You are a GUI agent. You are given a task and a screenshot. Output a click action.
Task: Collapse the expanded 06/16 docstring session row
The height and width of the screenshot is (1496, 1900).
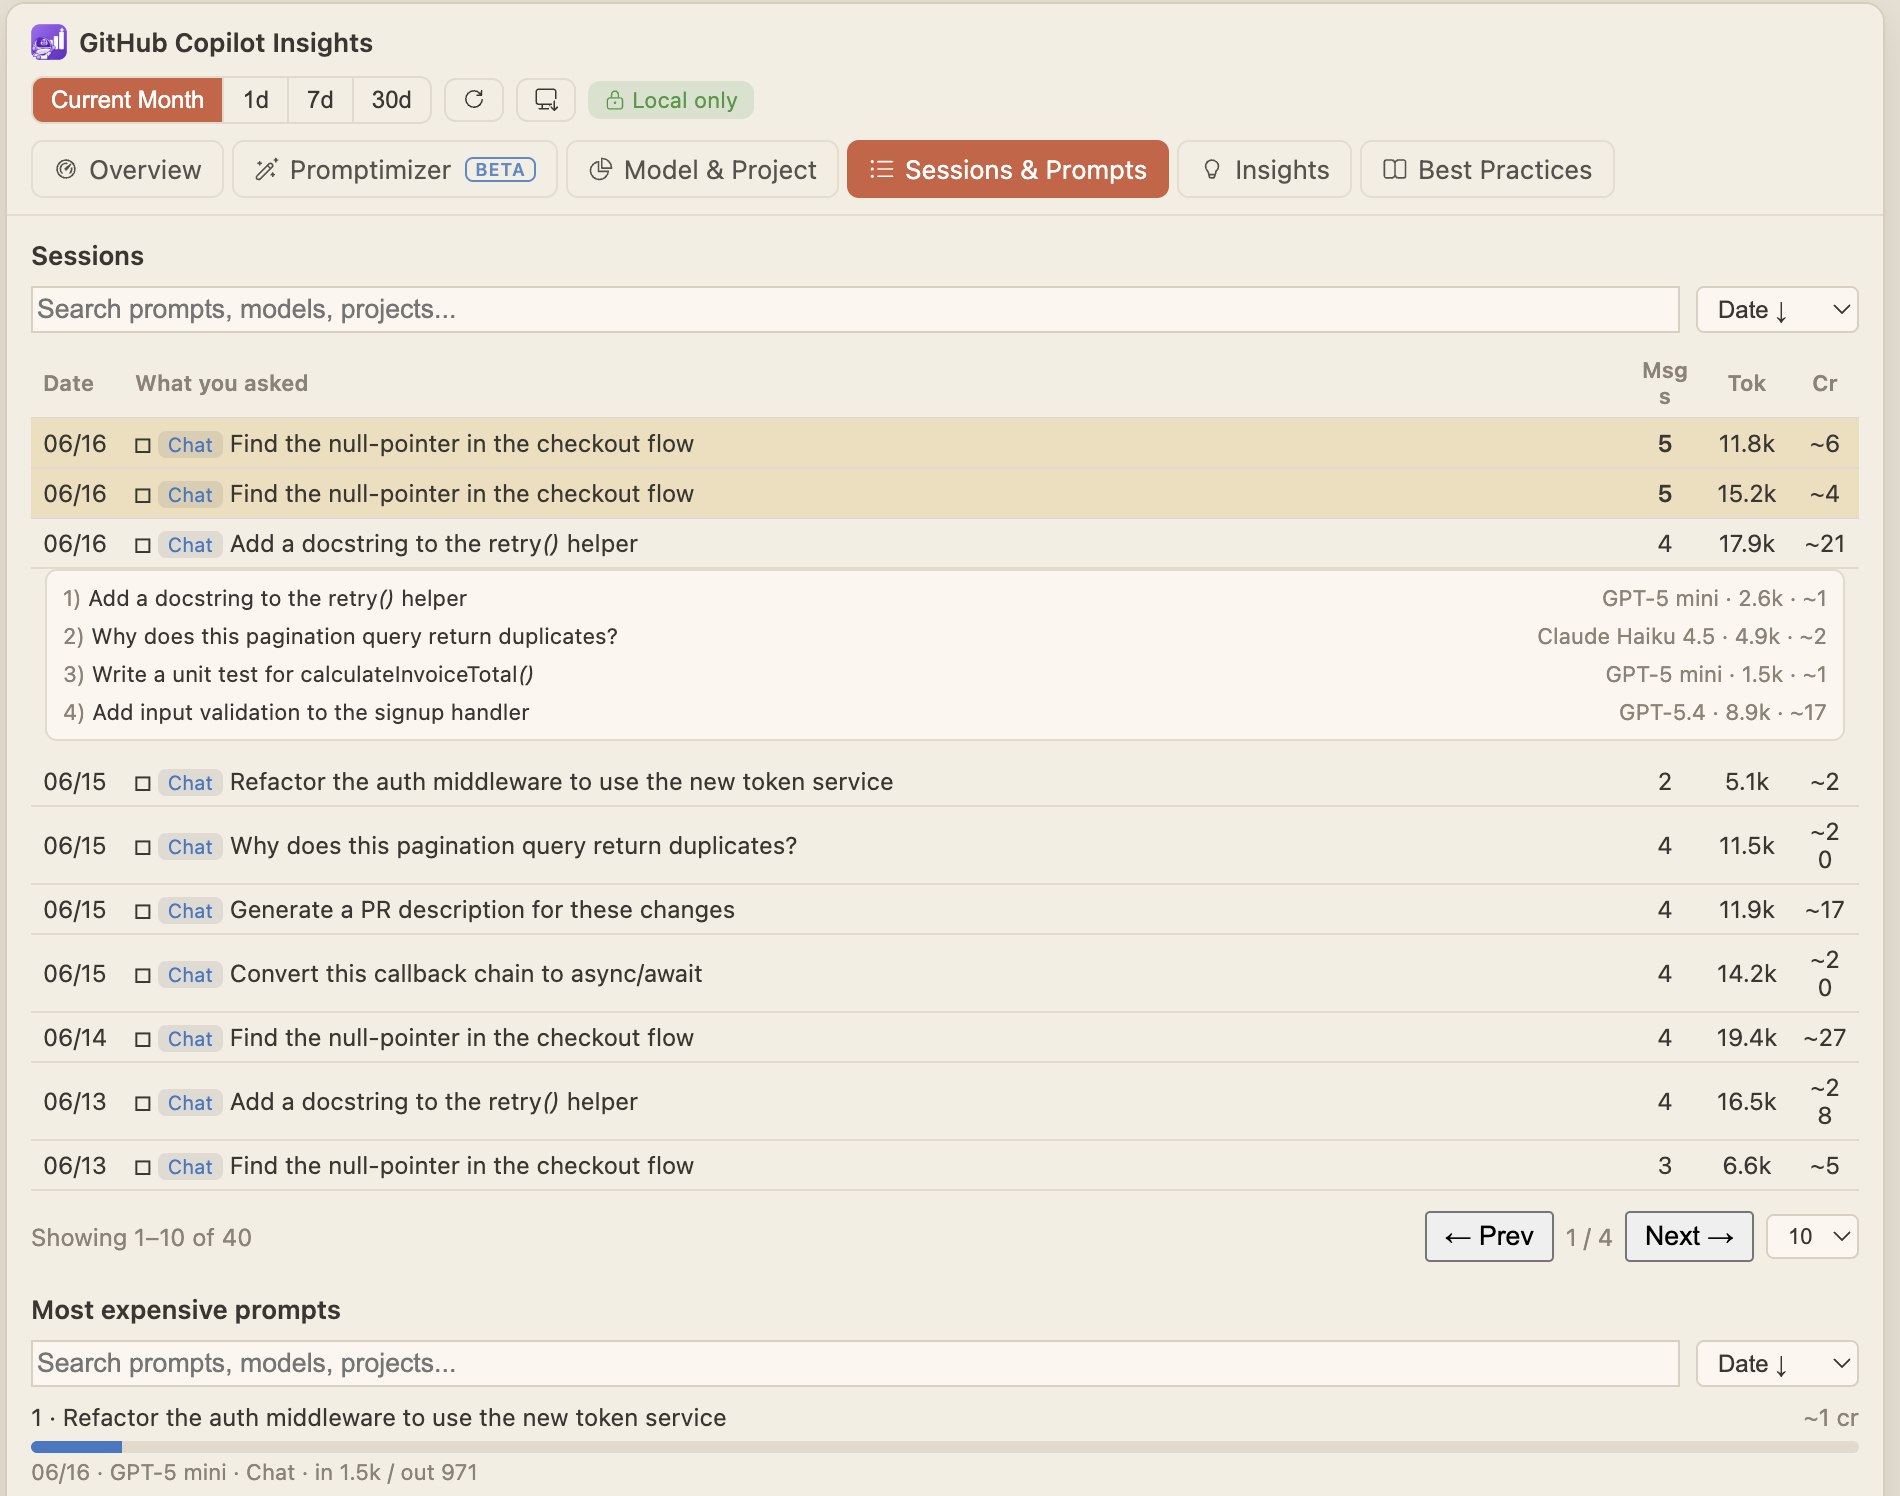point(945,544)
